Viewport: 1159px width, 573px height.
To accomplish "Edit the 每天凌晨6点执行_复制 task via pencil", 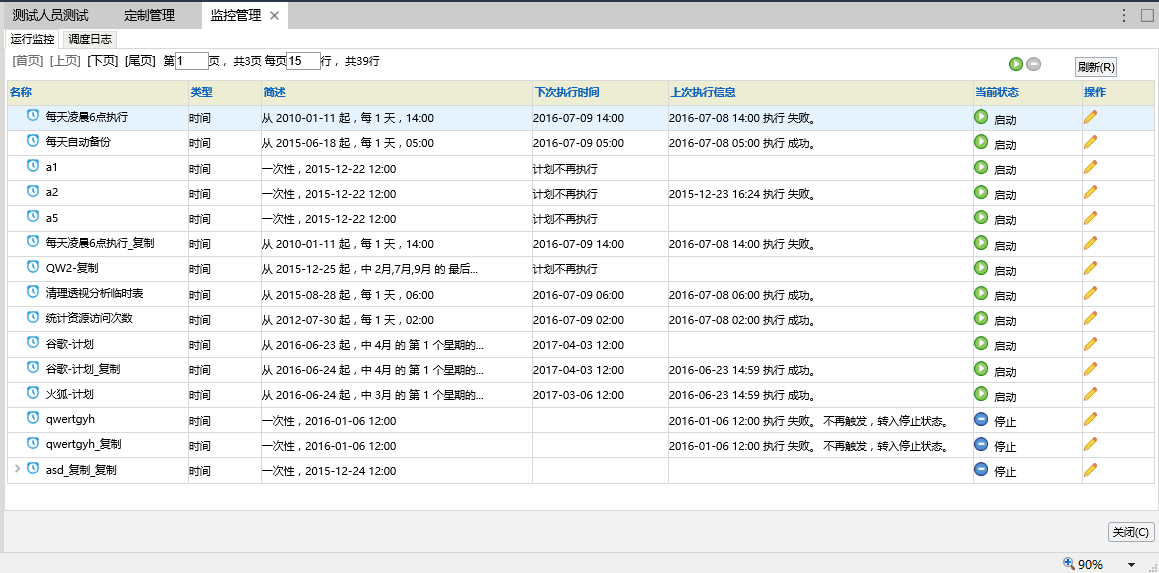I will tap(1090, 243).
